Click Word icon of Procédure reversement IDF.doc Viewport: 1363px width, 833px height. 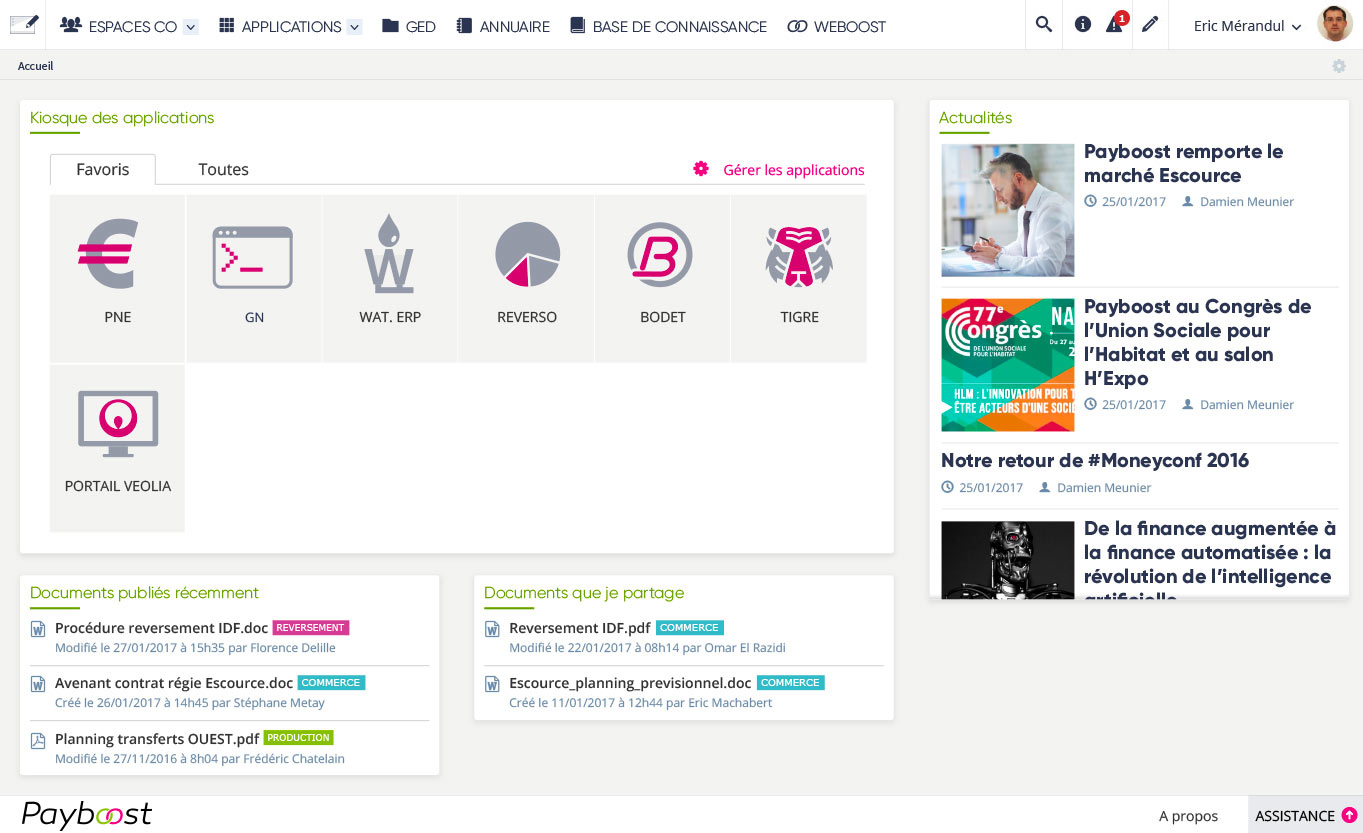[38, 629]
